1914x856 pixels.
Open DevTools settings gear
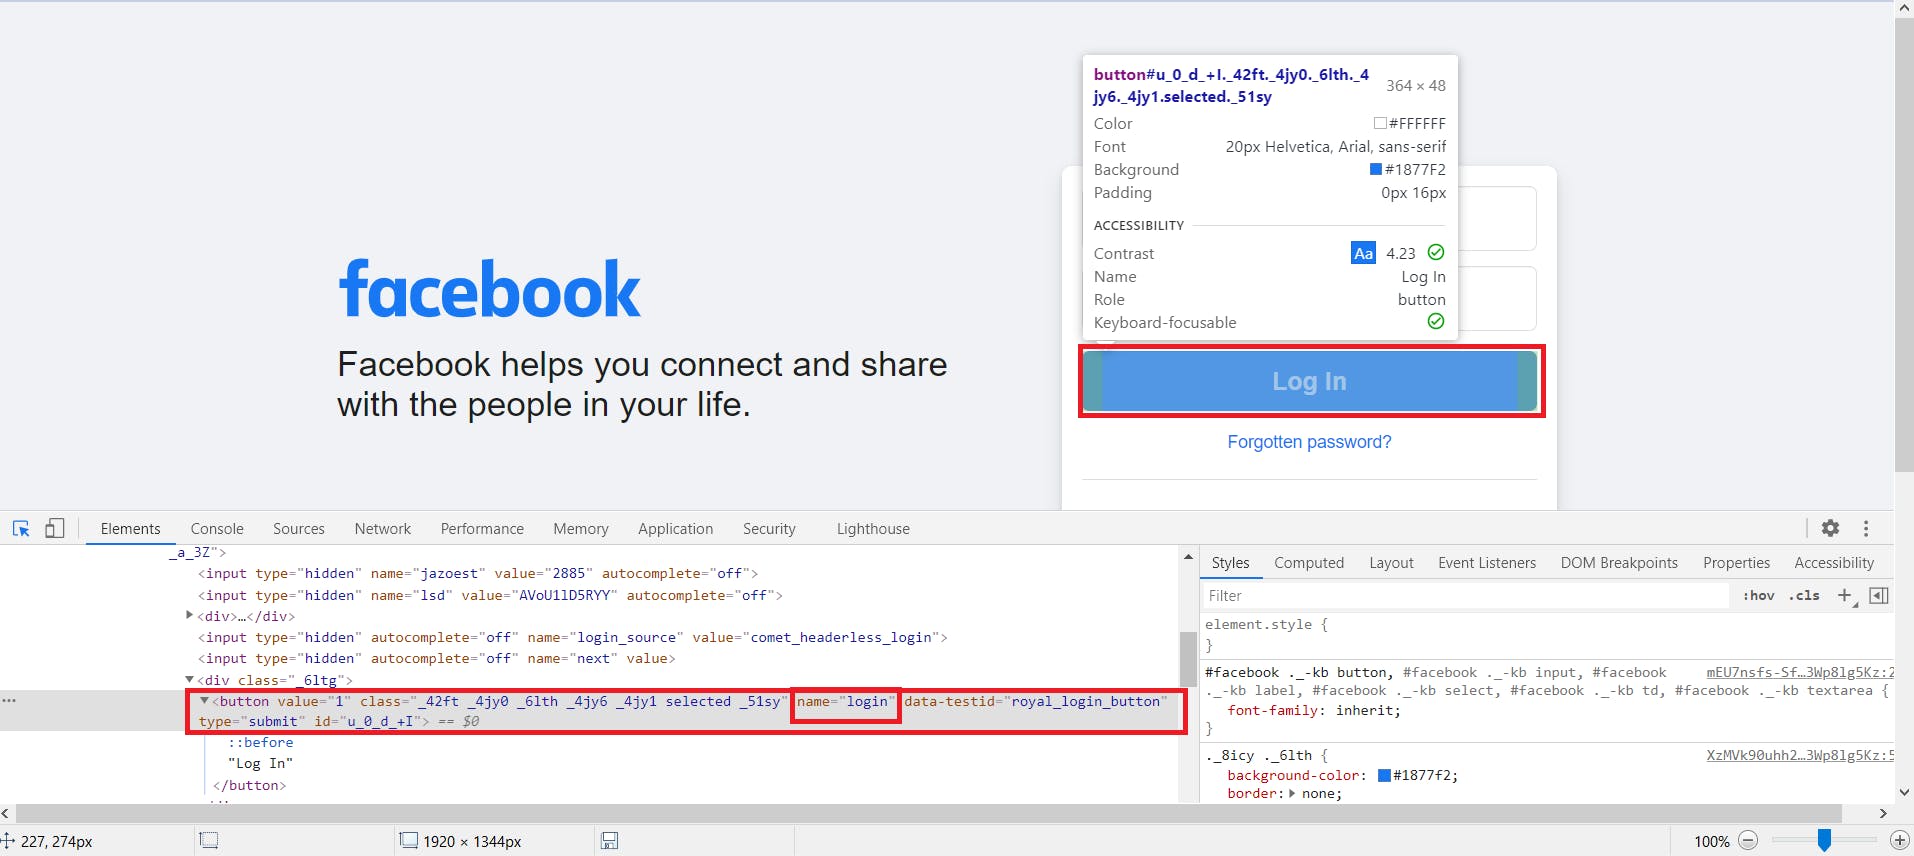coord(1830,528)
